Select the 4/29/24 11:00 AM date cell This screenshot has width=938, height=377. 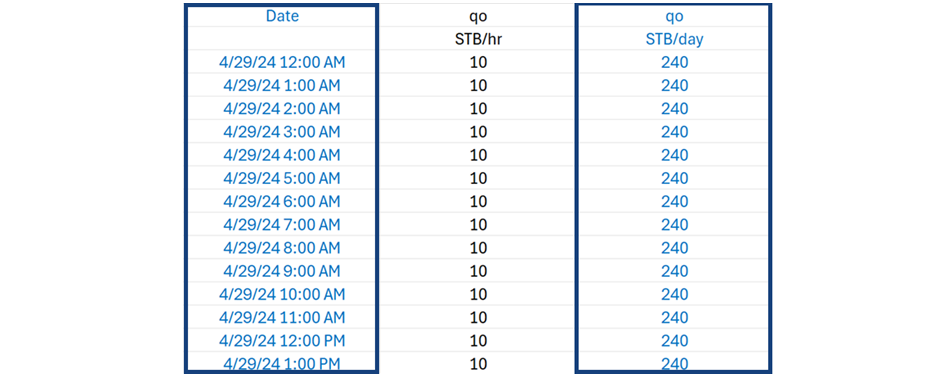[282, 317]
